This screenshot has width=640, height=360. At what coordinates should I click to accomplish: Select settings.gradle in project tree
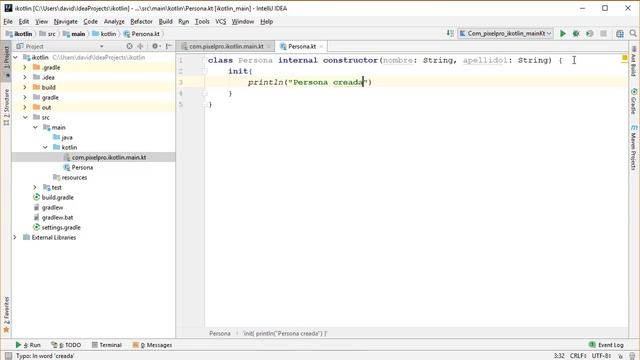57,228
